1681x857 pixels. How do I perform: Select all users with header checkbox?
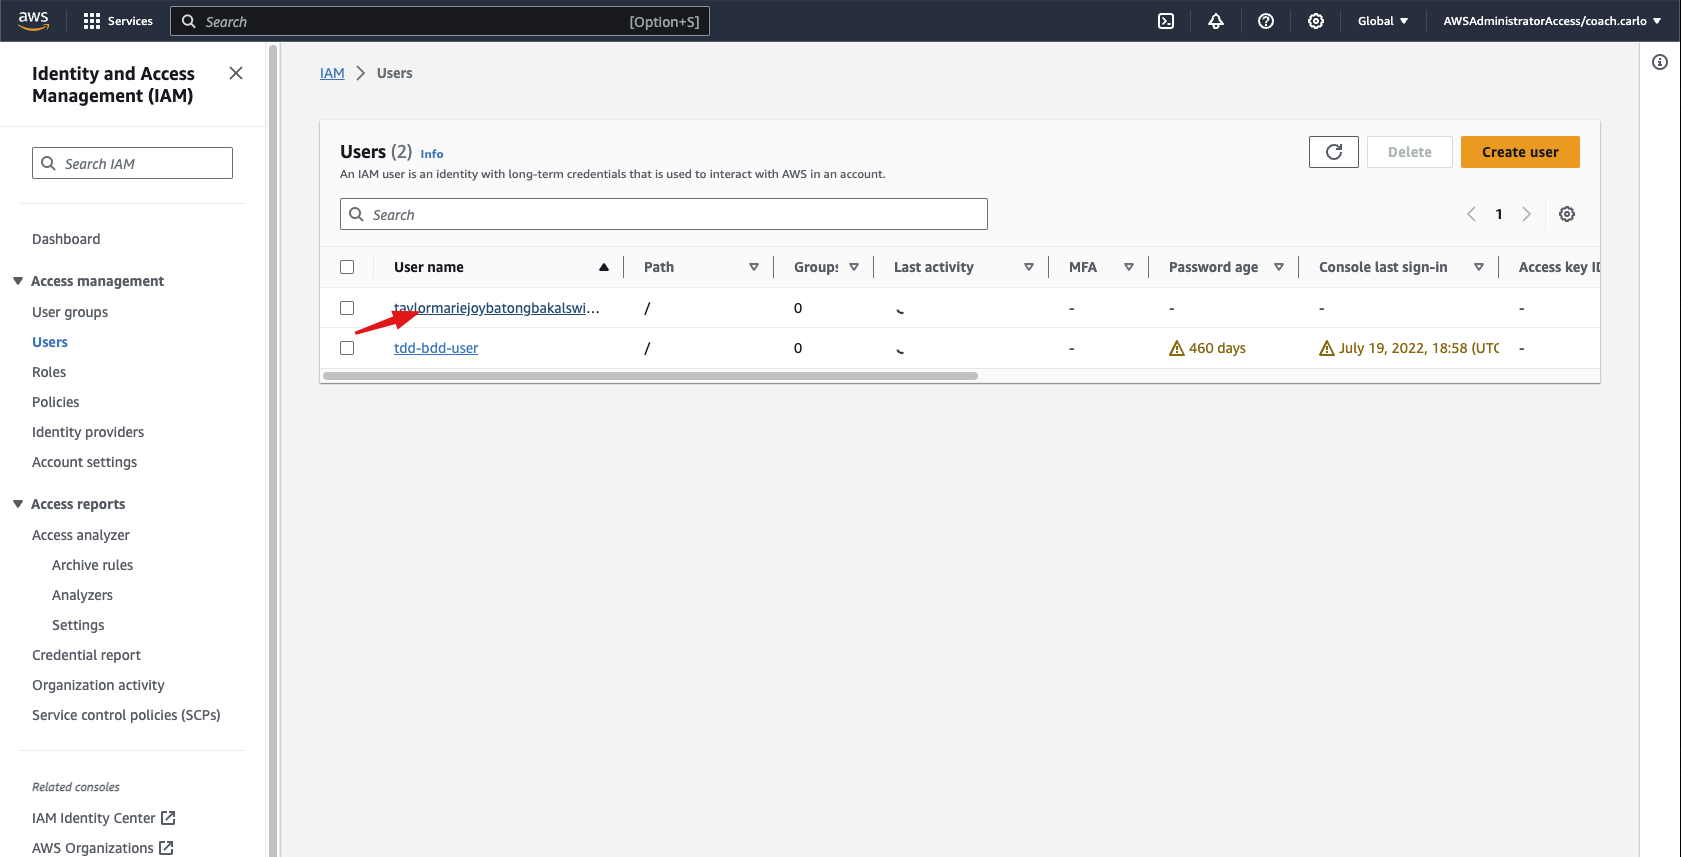tap(347, 267)
